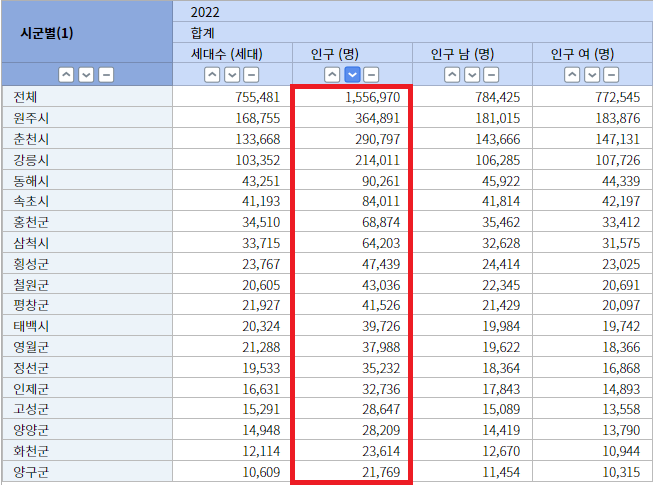Select the 태백시 row label
Viewport: 653px width, 485px height.
[87, 326]
